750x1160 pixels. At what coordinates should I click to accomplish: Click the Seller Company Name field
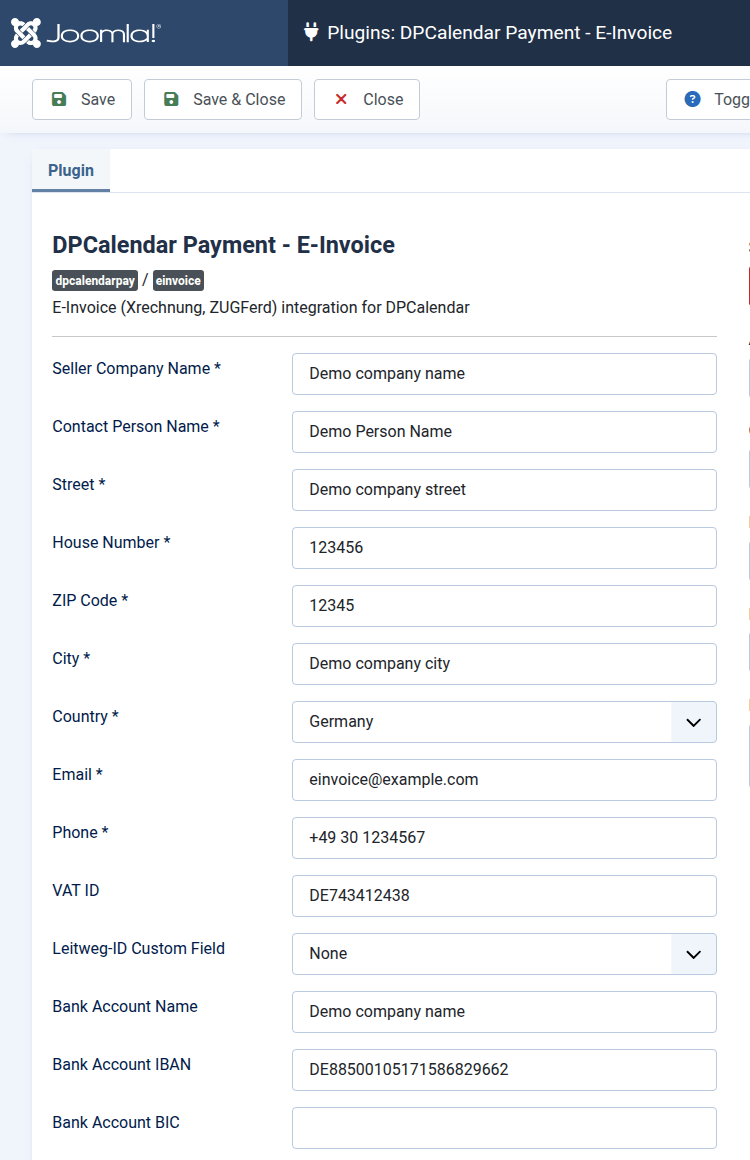(x=504, y=374)
